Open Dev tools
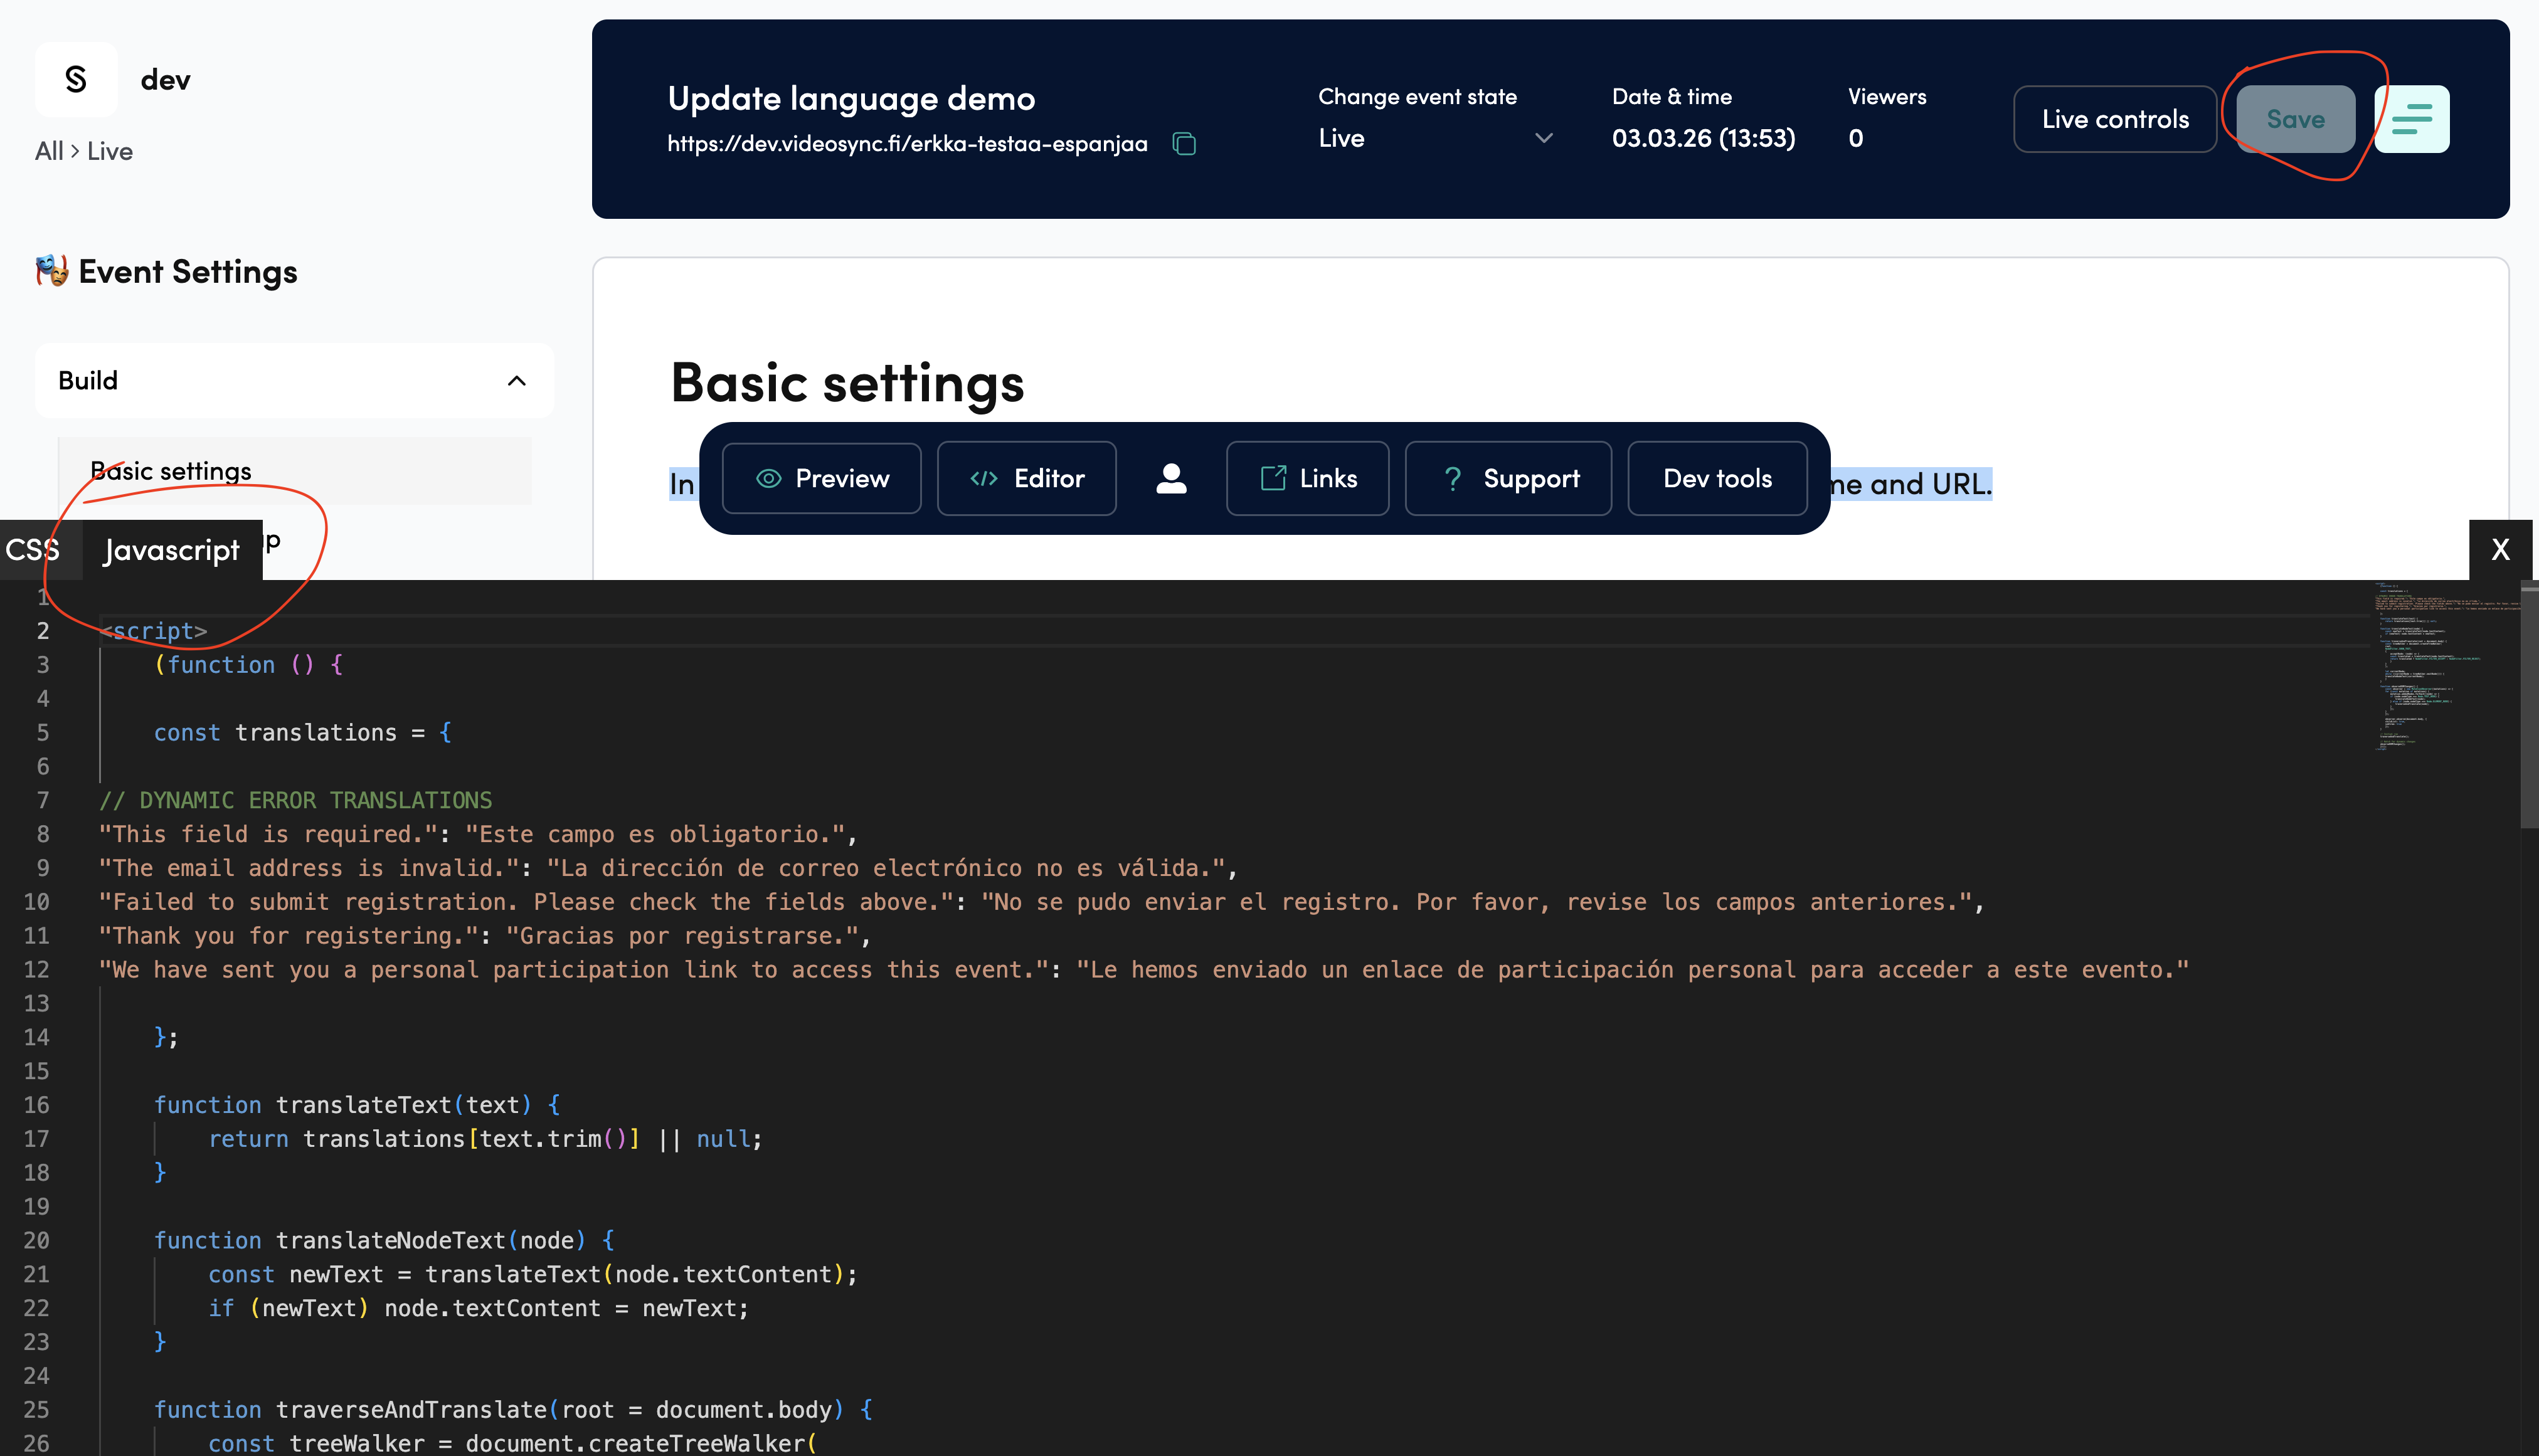The height and width of the screenshot is (1456, 2539). pyautogui.click(x=1717, y=478)
